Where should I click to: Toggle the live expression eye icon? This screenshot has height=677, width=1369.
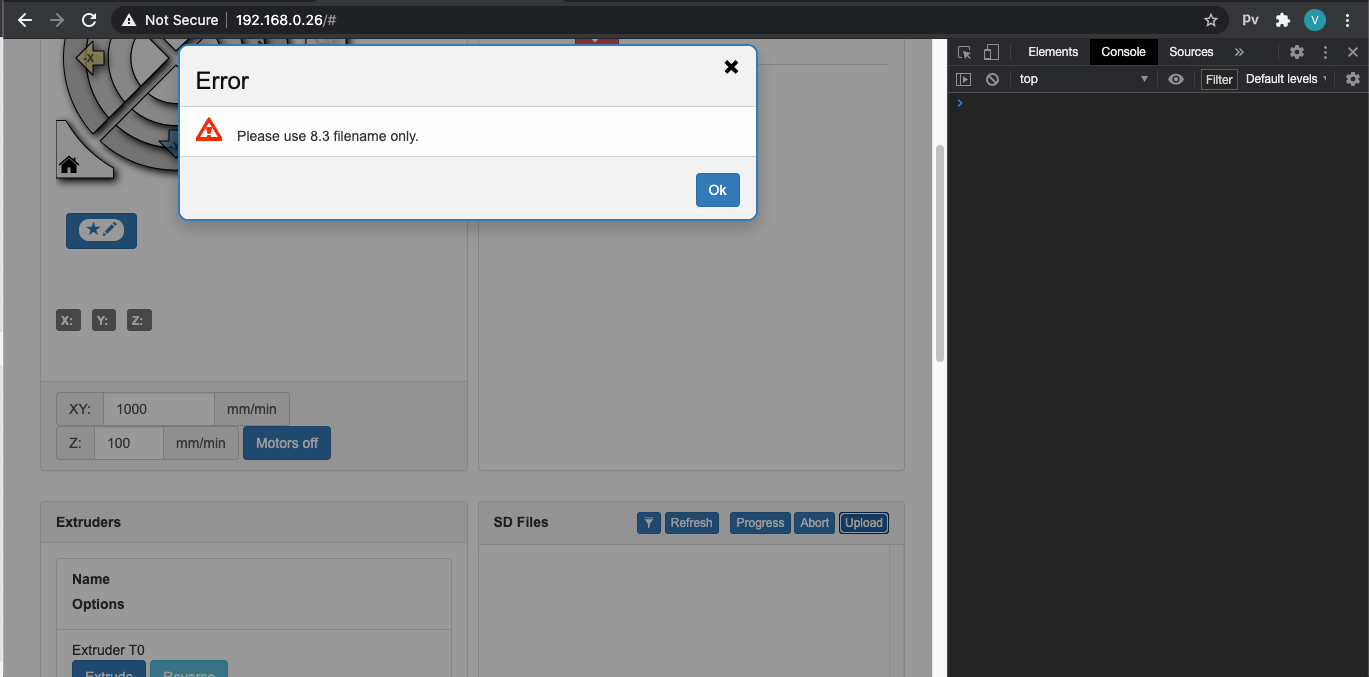(1176, 78)
